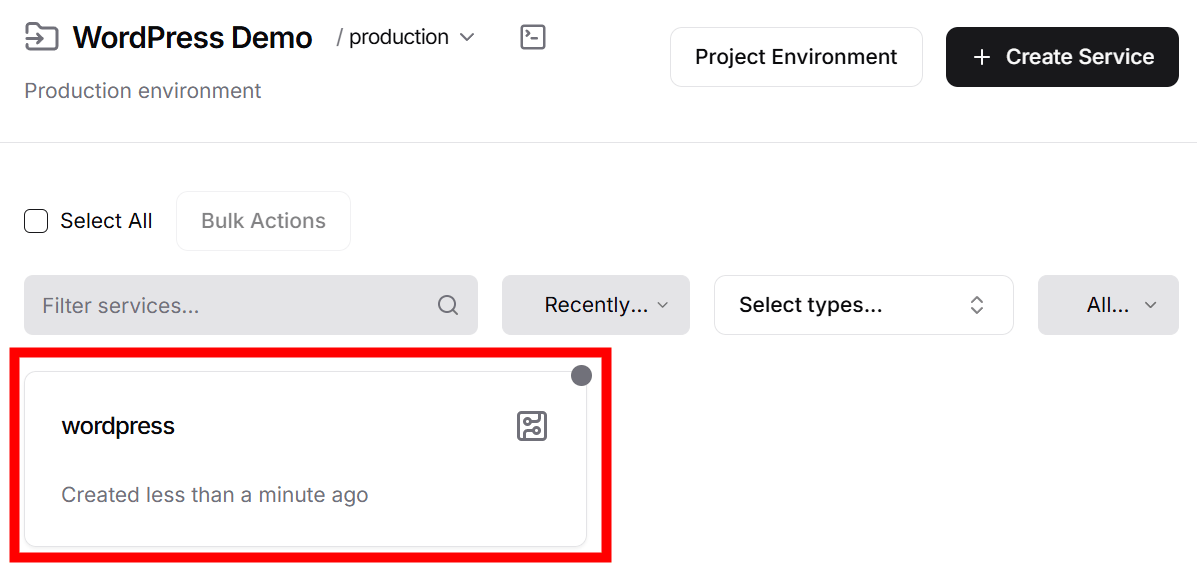Click the up-down arrows in Select types
Screen dimensions: 1197x568
(x=977, y=305)
